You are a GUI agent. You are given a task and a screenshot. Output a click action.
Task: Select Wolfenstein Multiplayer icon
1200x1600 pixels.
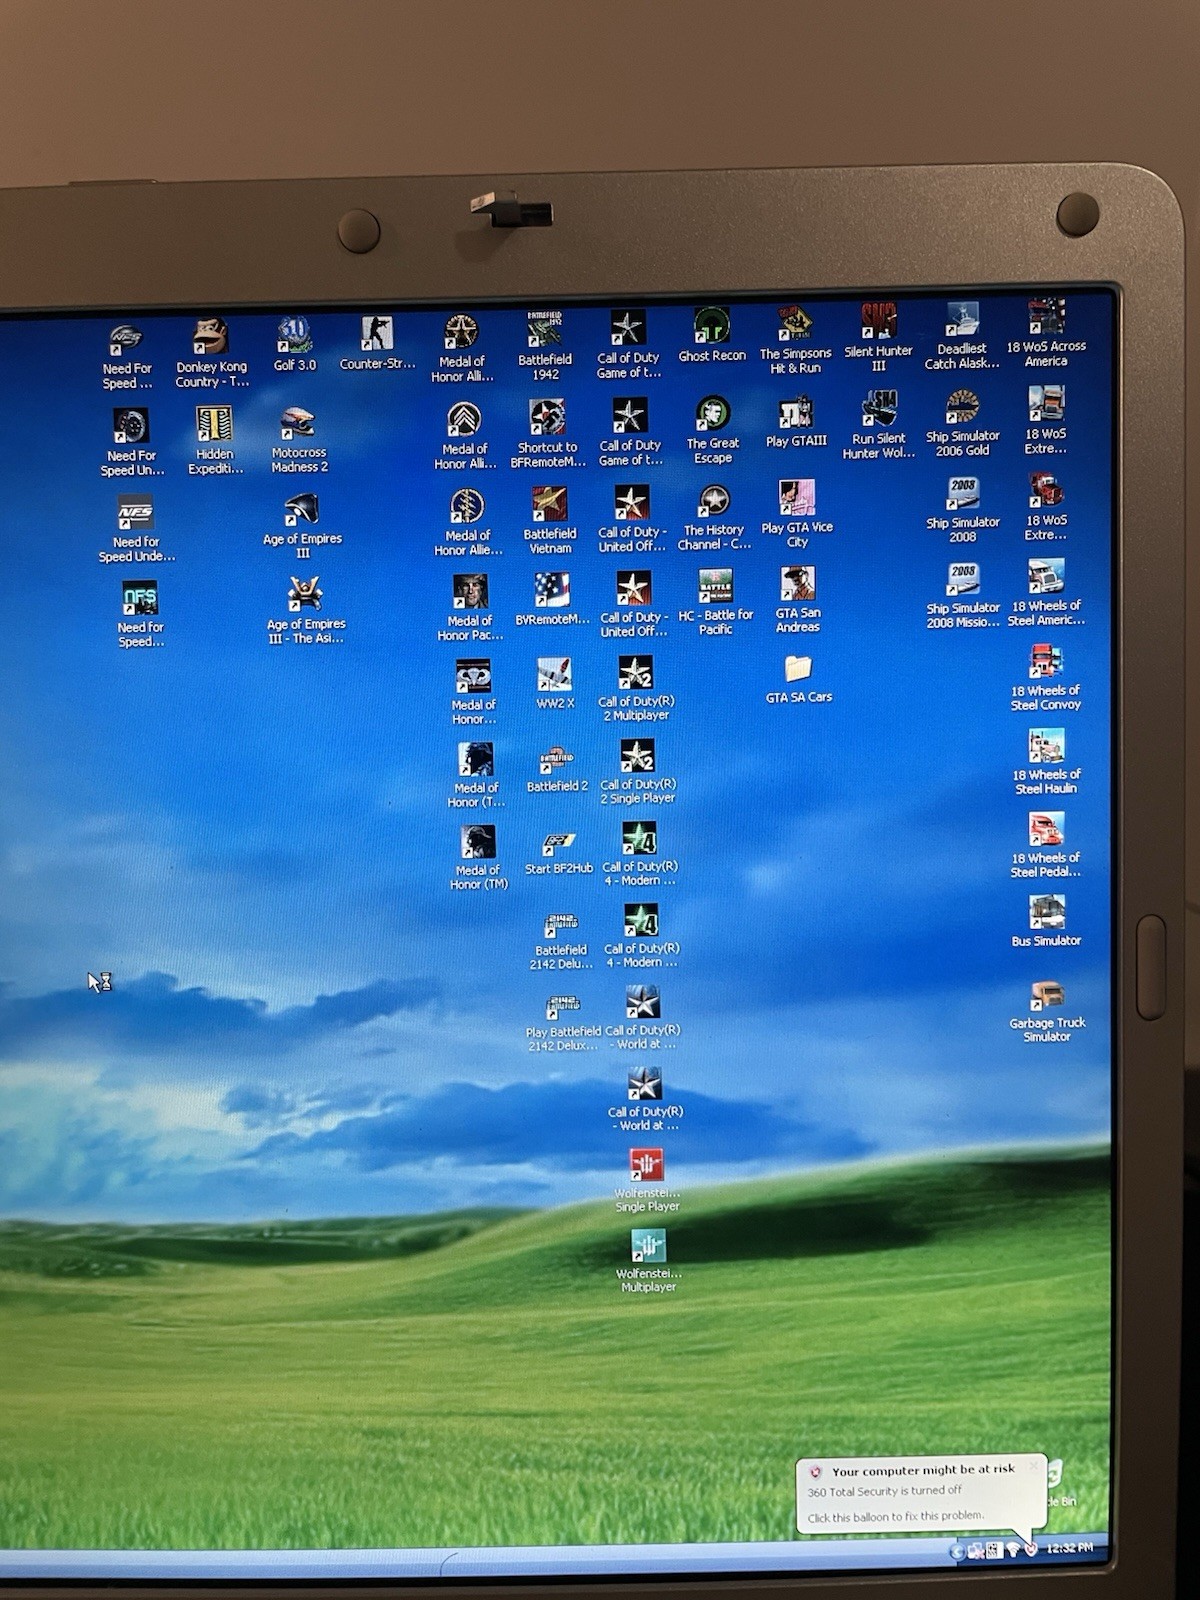[648, 1262]
